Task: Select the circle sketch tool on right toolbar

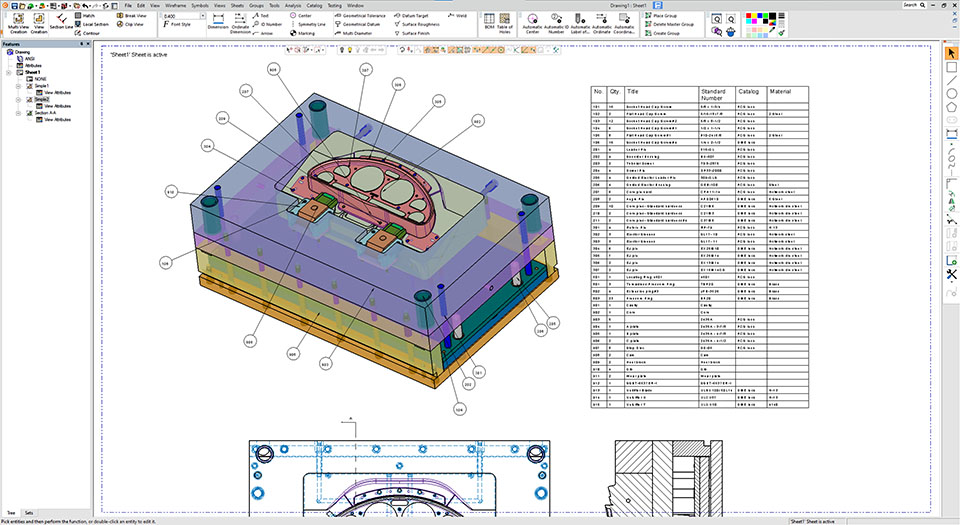Action: click(x=951, y=93)
